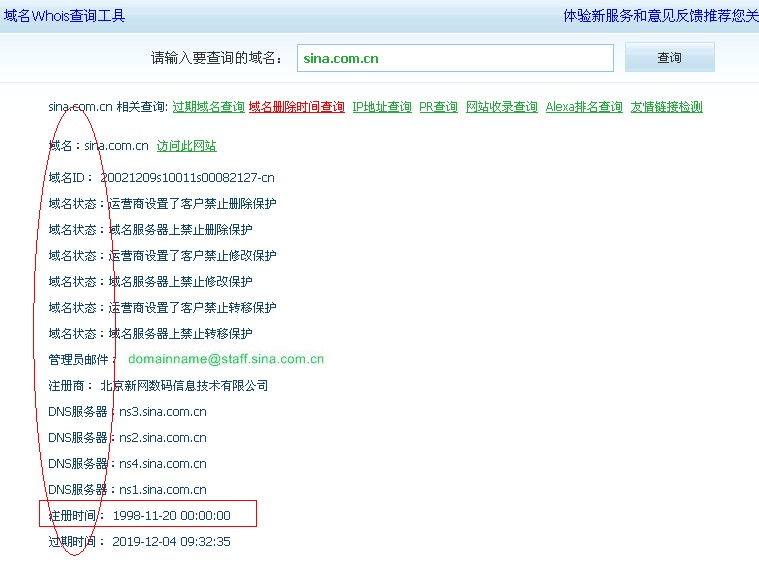Screen dimensions: 759x563
Task: Select DNS server ns4.sina.com.cn
Action: point(163,464)
